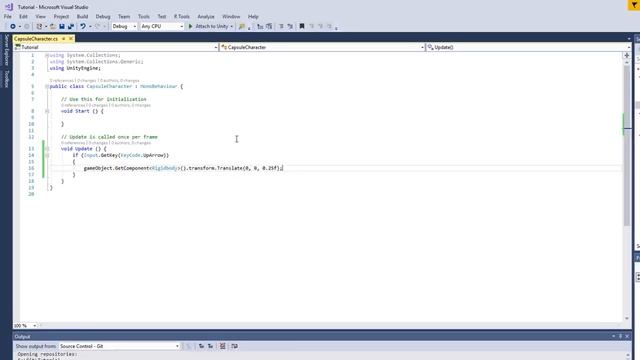Click the Clear All icon in the Output panel
640x360 pixels.
coord(222,346)
